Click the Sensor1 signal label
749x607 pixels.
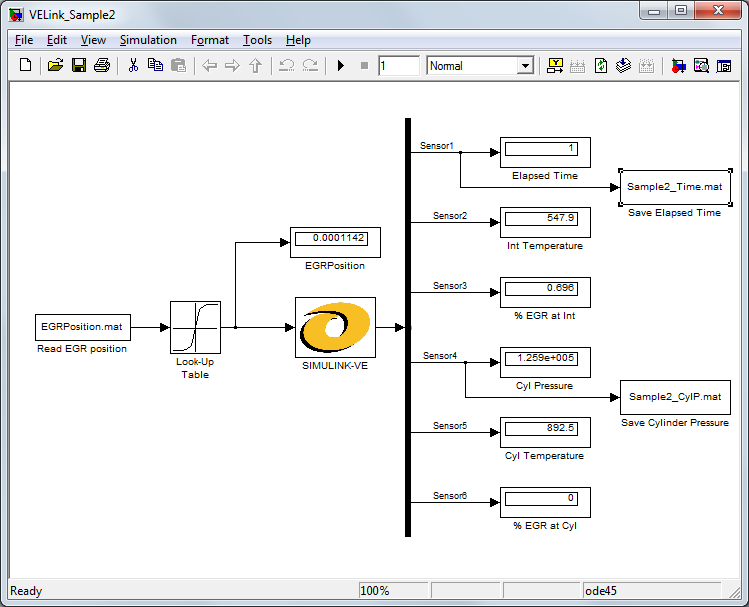[437, 146]
